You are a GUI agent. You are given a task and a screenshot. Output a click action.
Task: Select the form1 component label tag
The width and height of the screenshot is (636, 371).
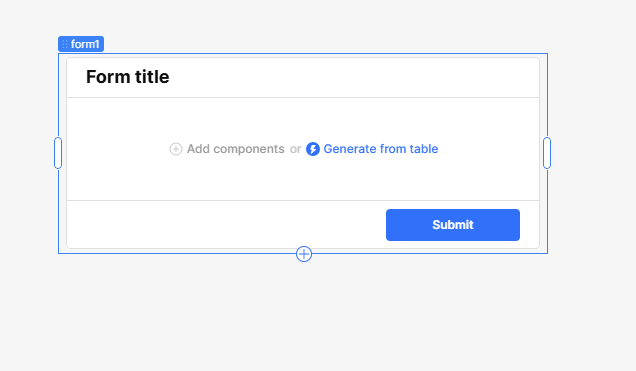tap(81, 44)
